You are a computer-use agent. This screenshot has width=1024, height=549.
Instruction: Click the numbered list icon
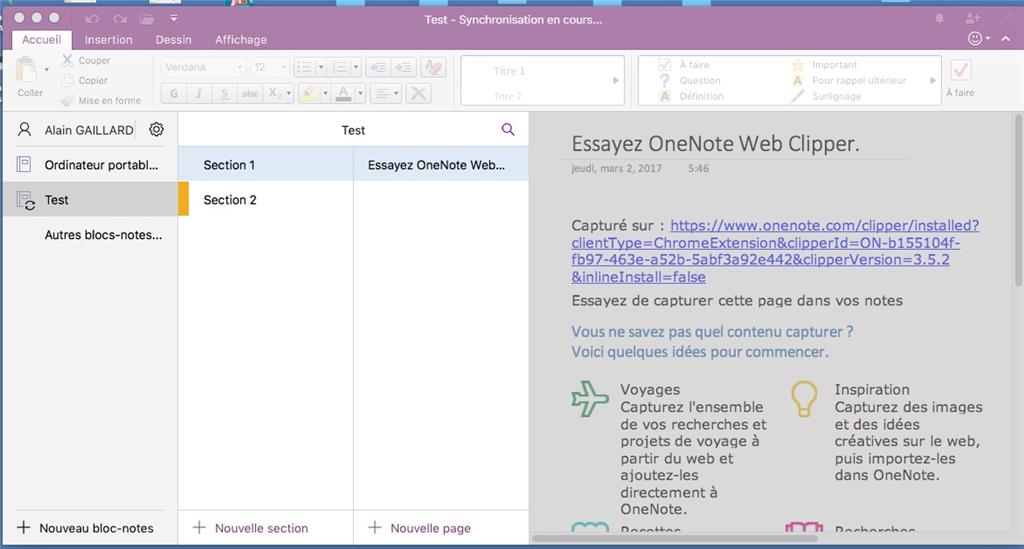(x=340, y=67)
